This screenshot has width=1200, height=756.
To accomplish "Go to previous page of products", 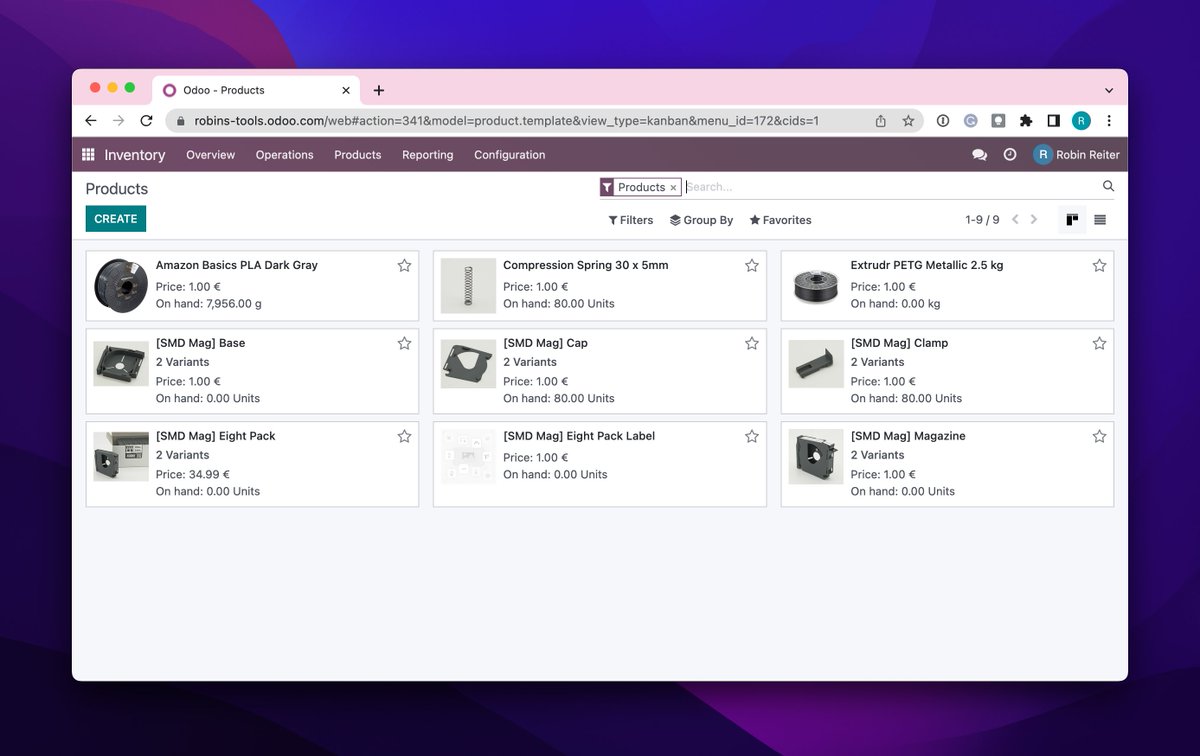I will tap(1015, 220).
